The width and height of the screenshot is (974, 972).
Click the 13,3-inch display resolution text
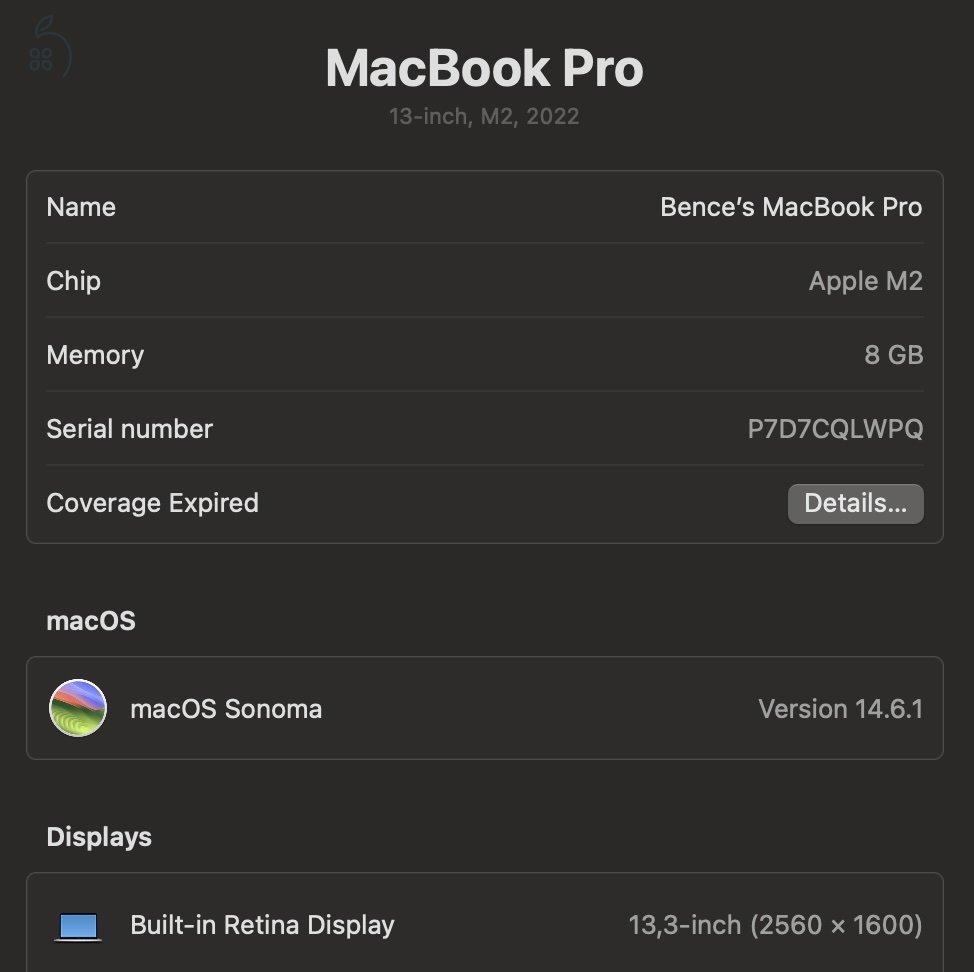click(x=775, y=925)
